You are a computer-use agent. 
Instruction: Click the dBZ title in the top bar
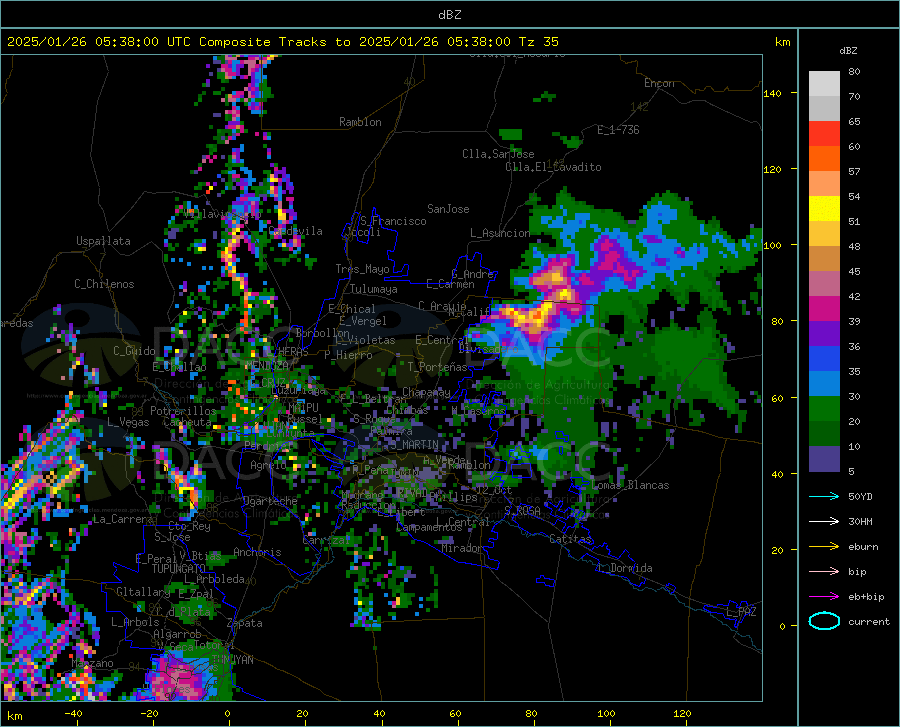pos(449,15)
